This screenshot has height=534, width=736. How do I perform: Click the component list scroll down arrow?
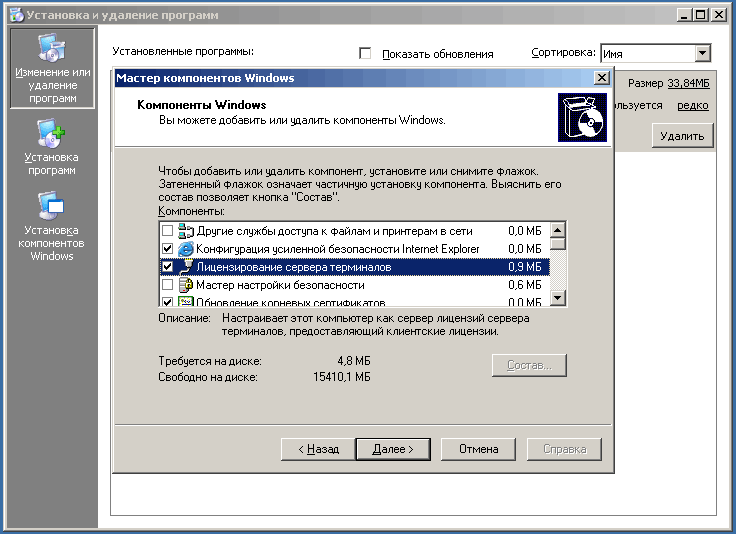558,298
